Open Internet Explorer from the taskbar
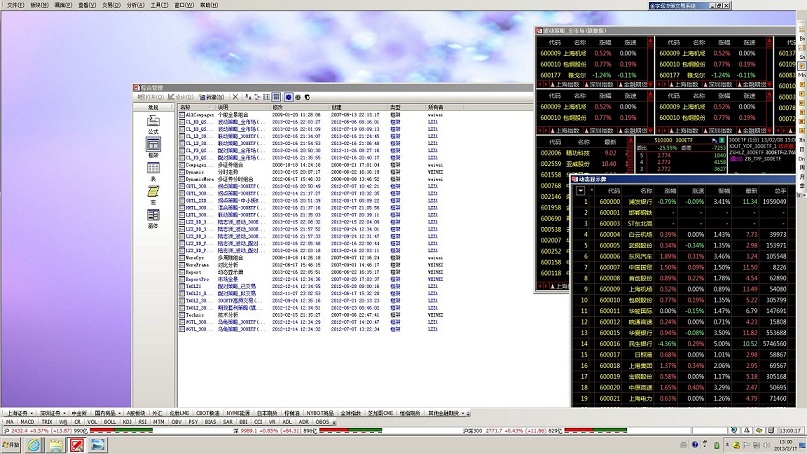Screen dimensions: 807x454 click(x=33, y=445)
